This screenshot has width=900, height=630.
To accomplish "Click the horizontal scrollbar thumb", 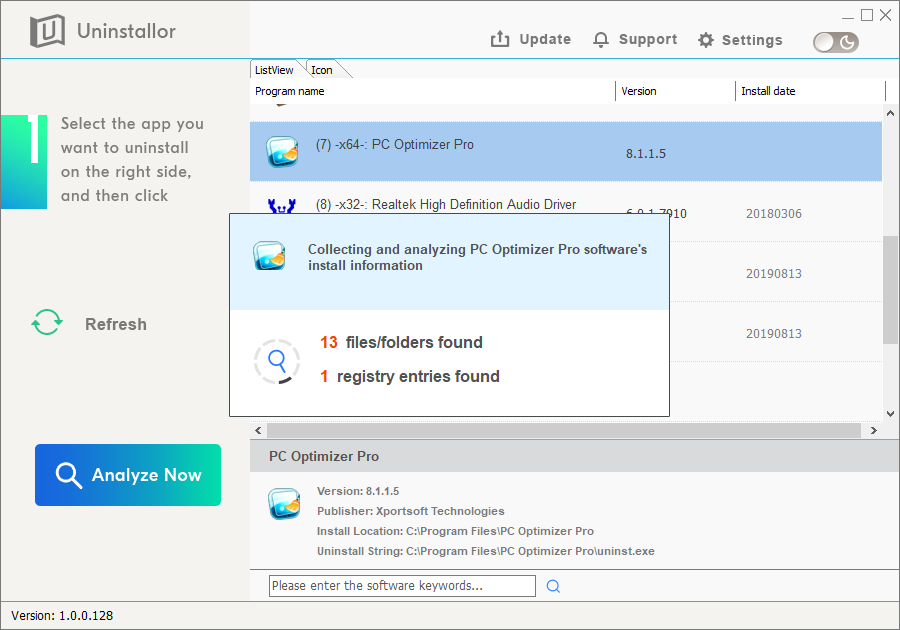I will click(564, 430).
